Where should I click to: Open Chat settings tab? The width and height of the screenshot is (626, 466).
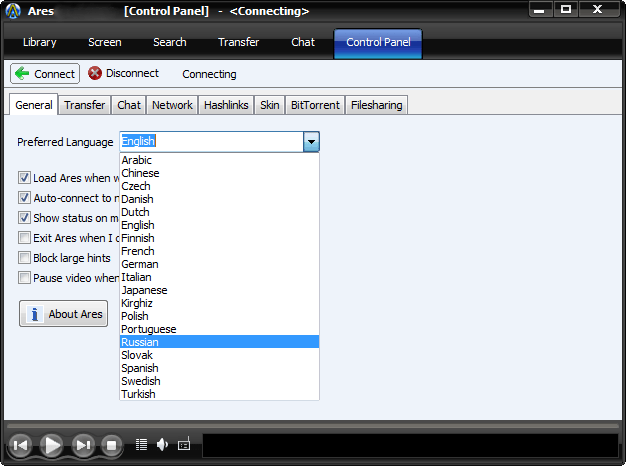tap(129, 105)
